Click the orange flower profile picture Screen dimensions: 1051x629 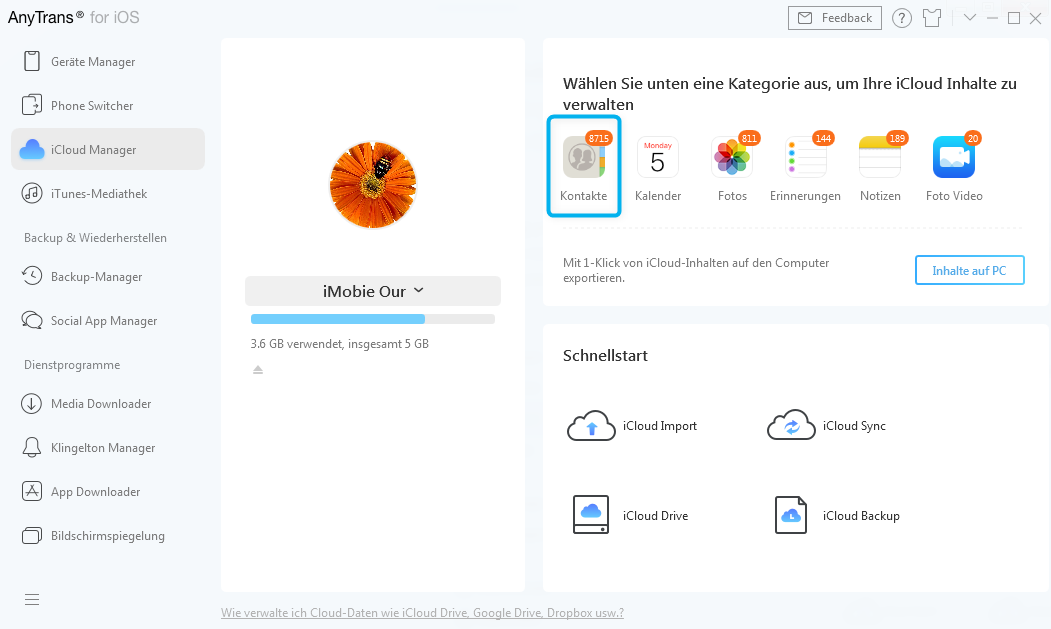(x=373, y=184)
